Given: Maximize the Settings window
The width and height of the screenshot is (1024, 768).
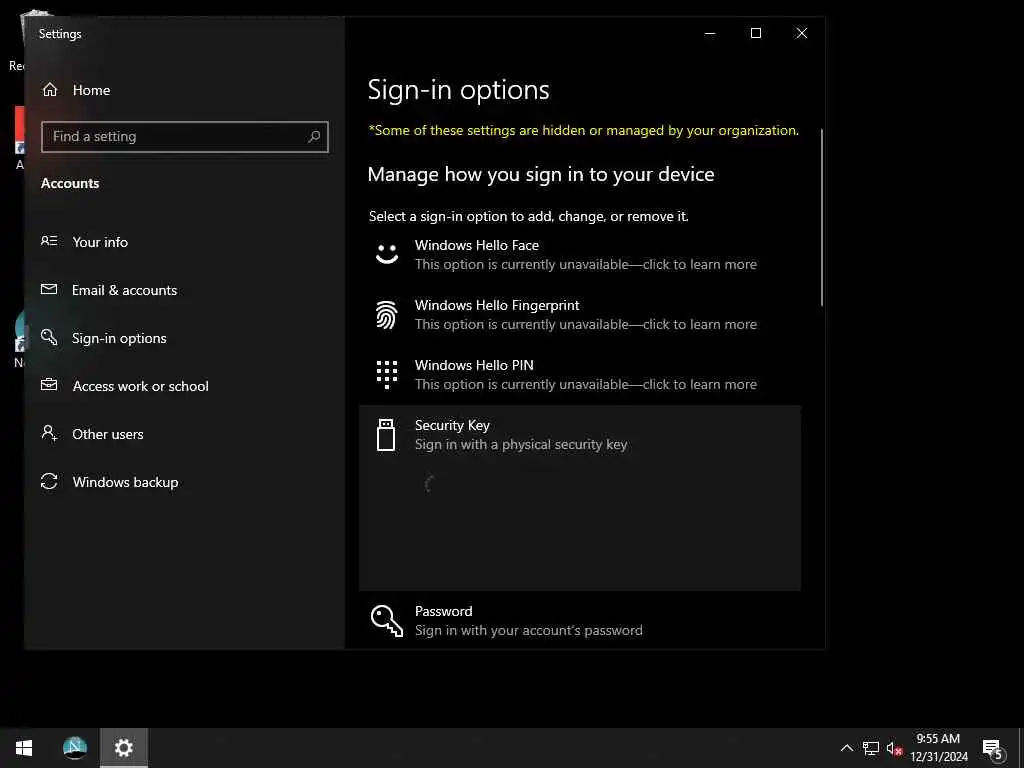Looking at the screenshot, I should 756,33.
